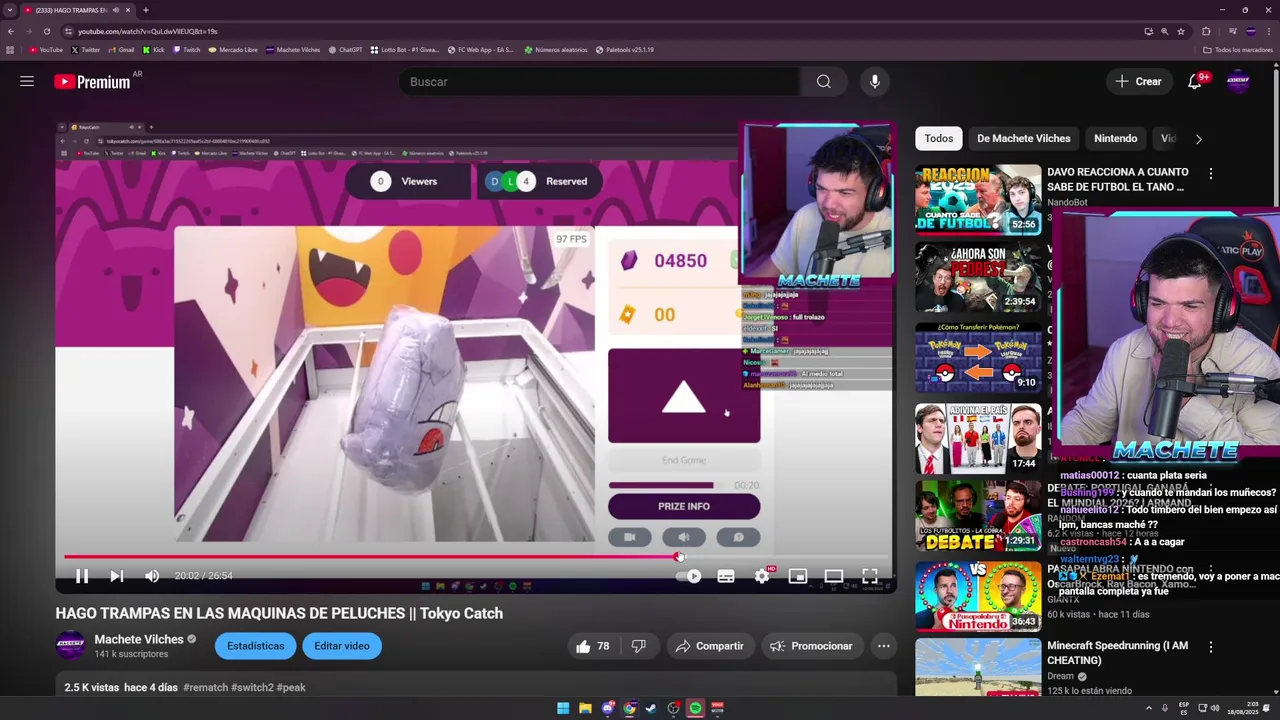Open Kick bookmark

[154, 49]
